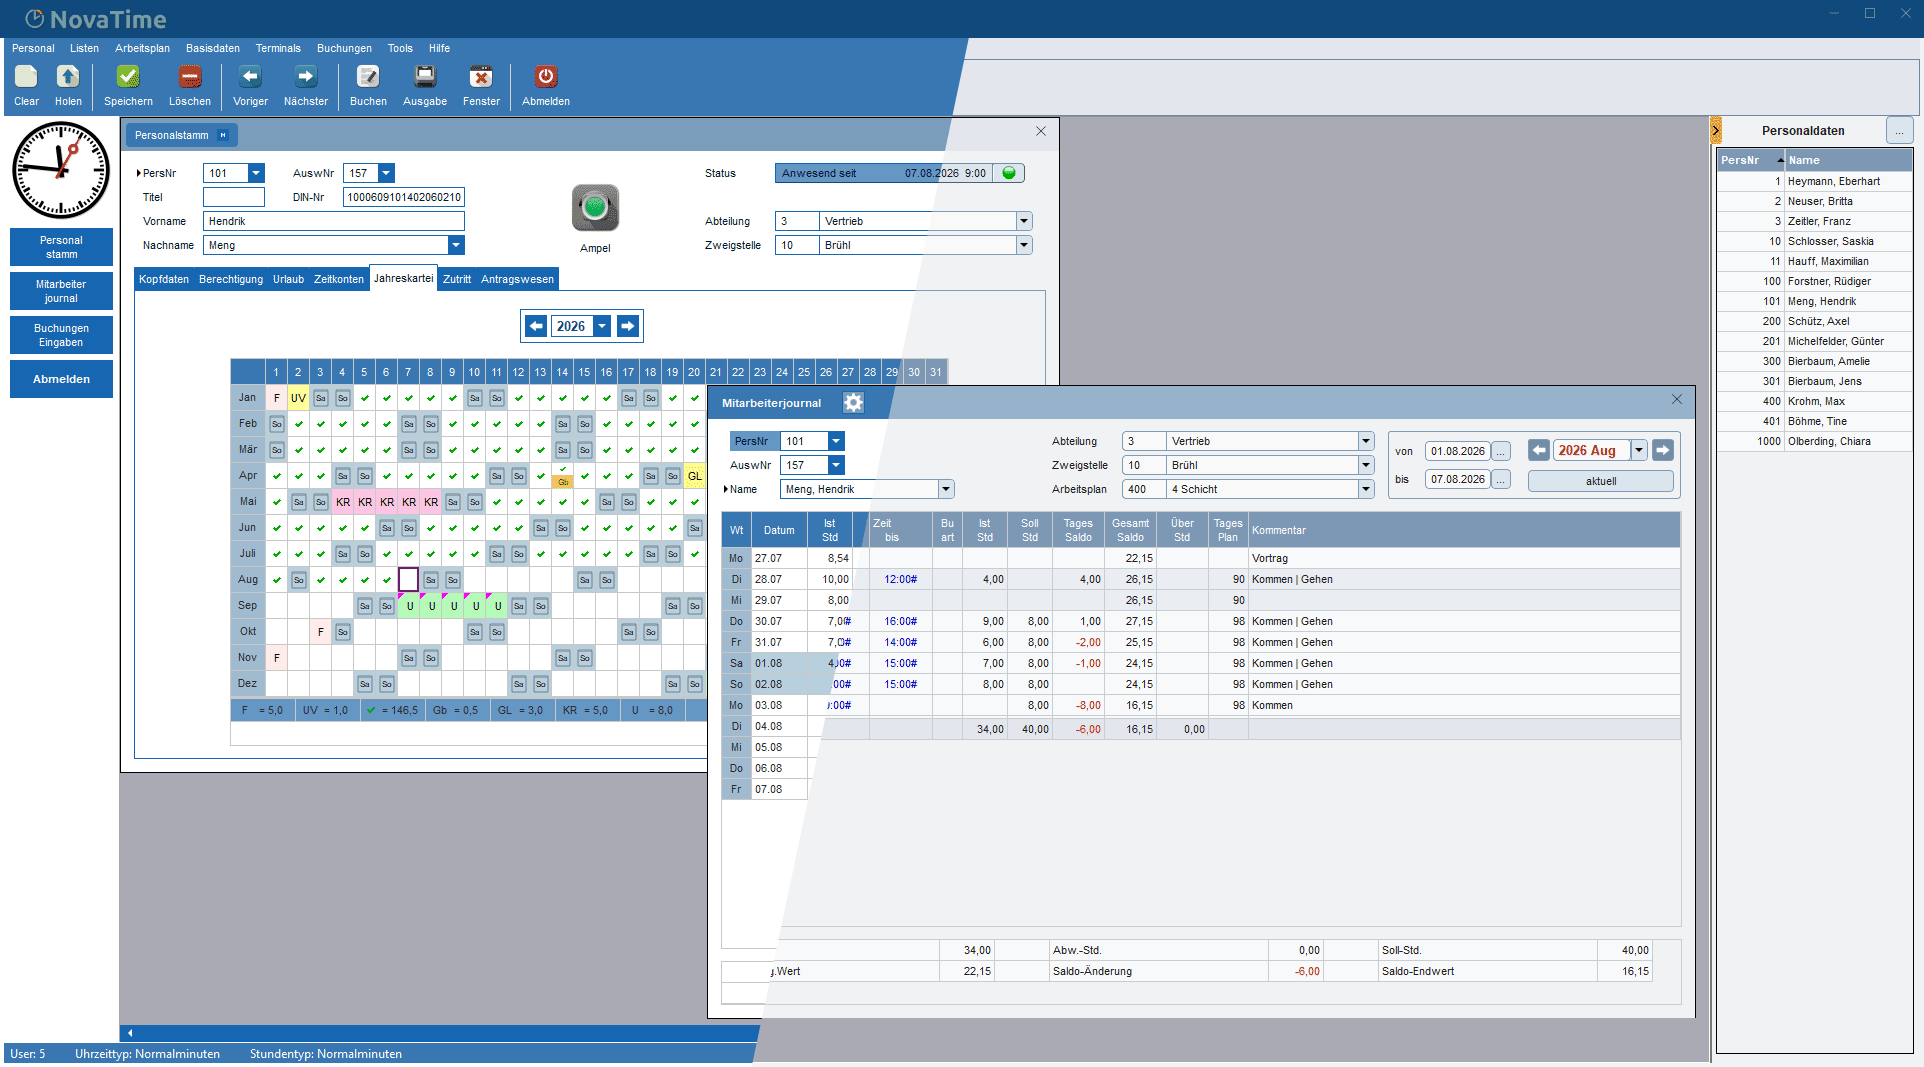Expand the Abteilung Vertrieb dropdown in Personalstamm

(x=1024, y=221)
